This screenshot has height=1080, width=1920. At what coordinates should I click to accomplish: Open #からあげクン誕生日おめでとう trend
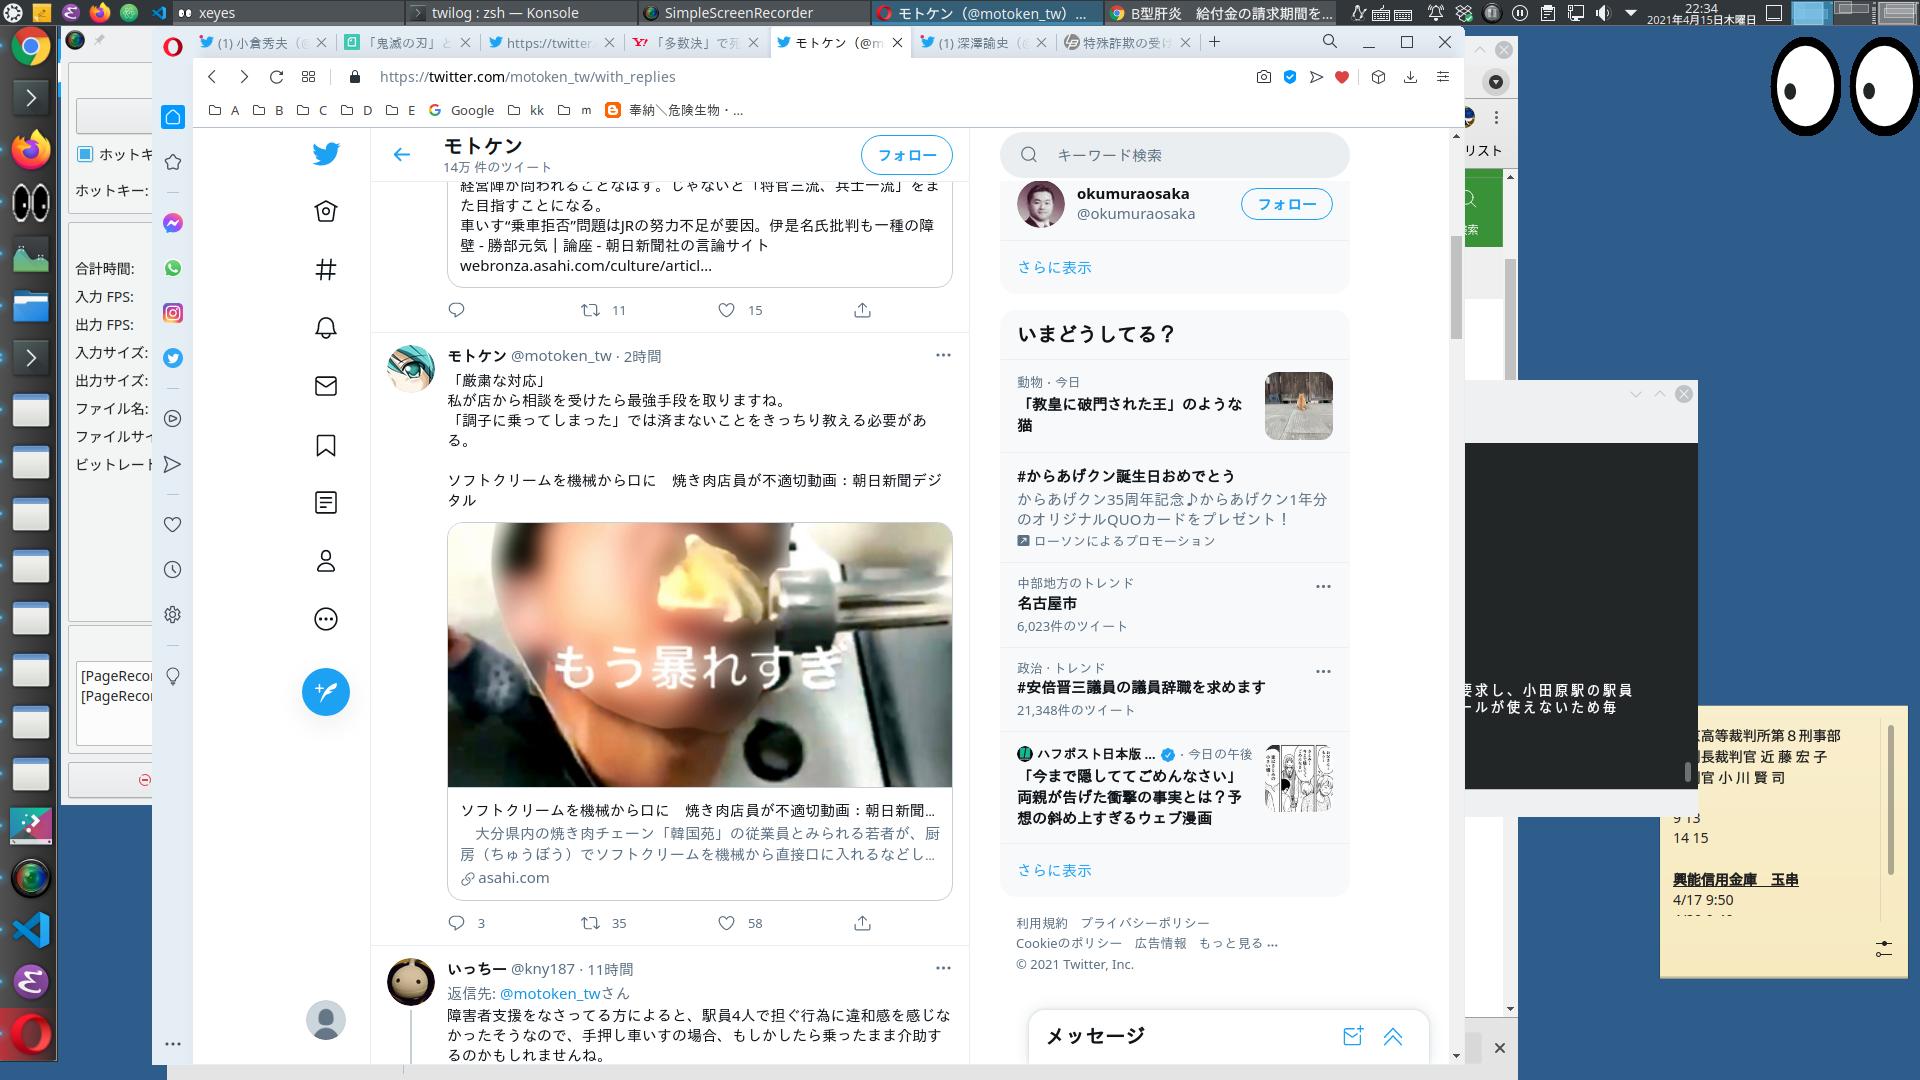(x=1126, y=476)
